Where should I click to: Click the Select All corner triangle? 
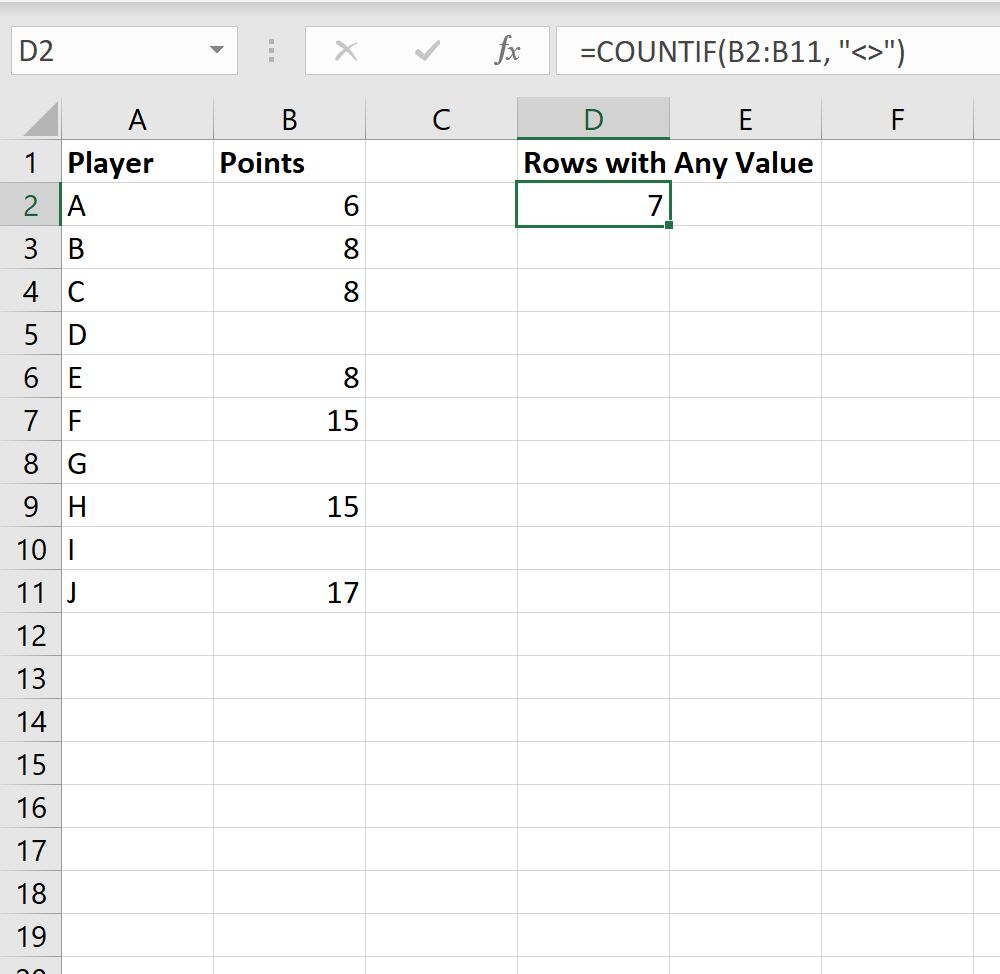[x=41, y=119]
